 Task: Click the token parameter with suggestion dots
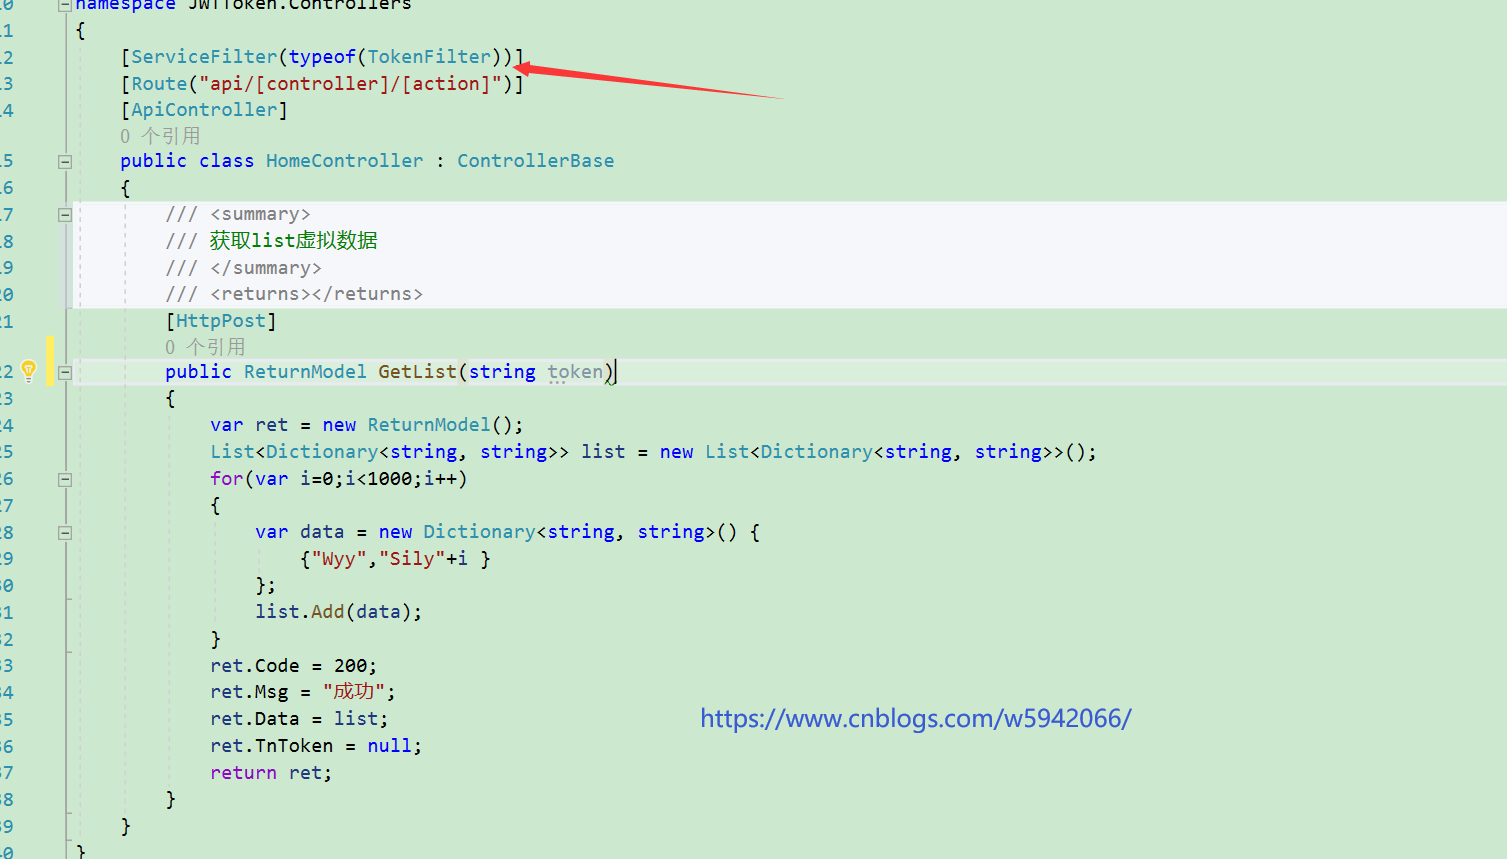pos(575,372)
